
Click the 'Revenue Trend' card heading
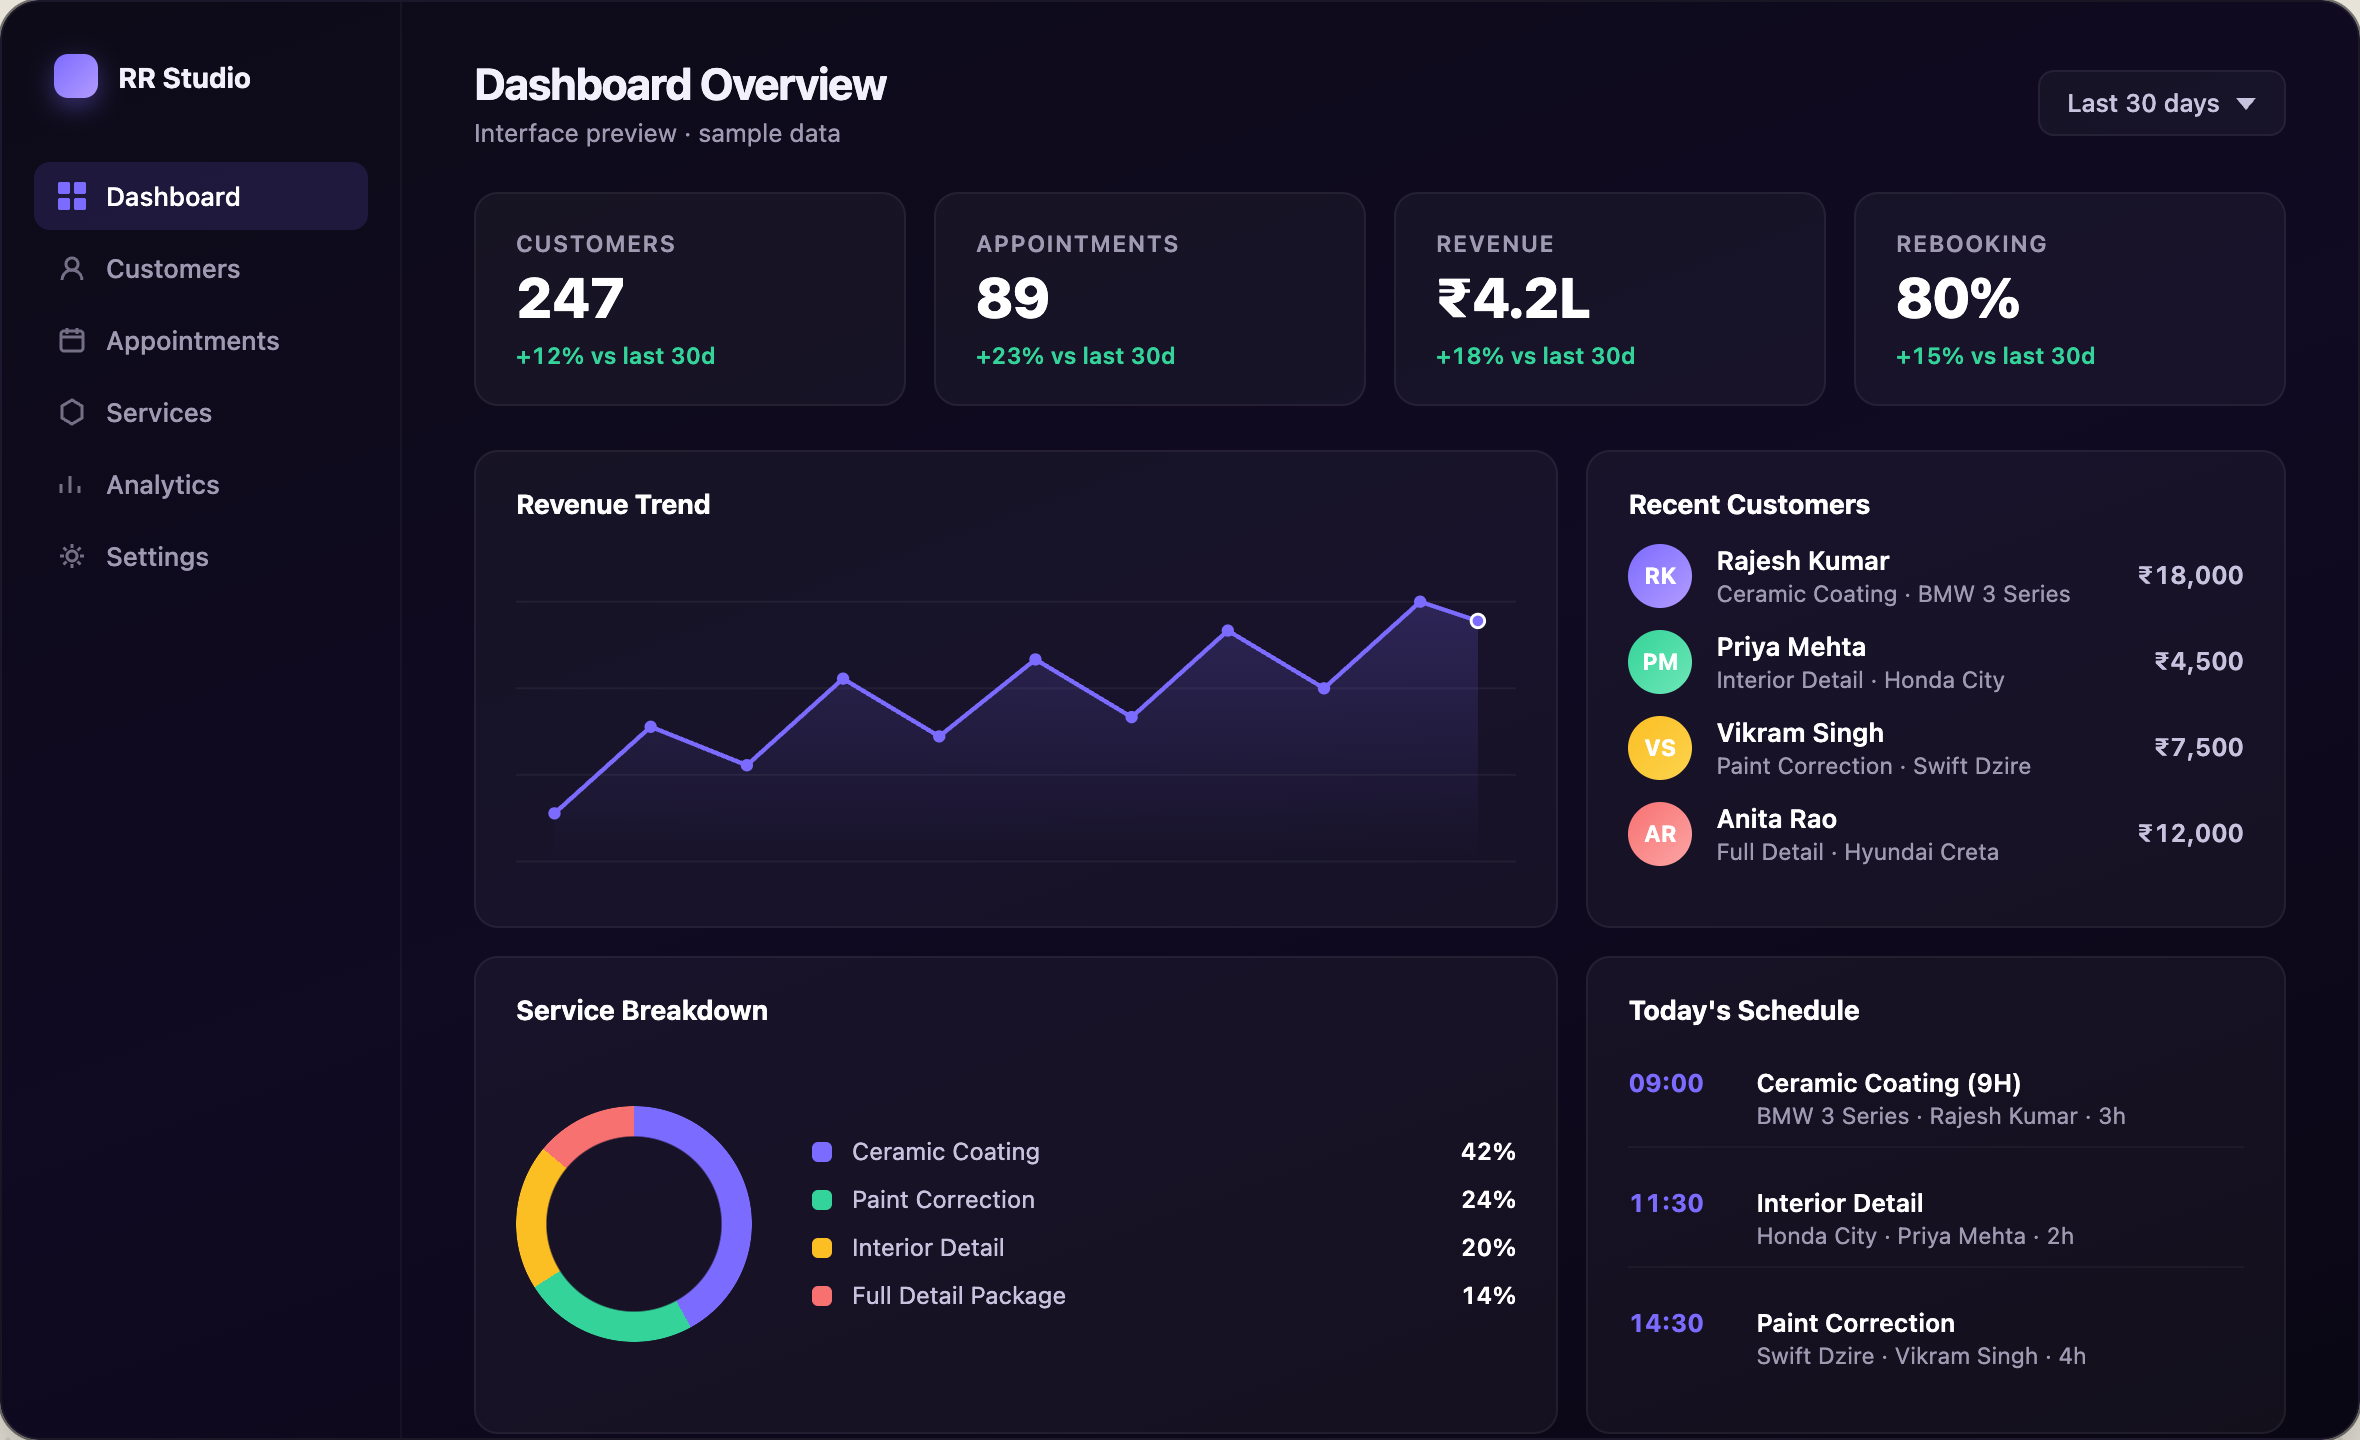click(613, 505)
